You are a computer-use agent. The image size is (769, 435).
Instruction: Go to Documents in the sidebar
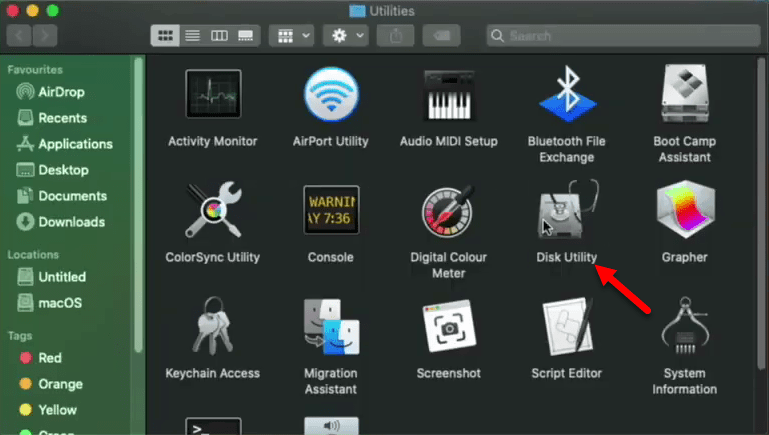(61, 196)
